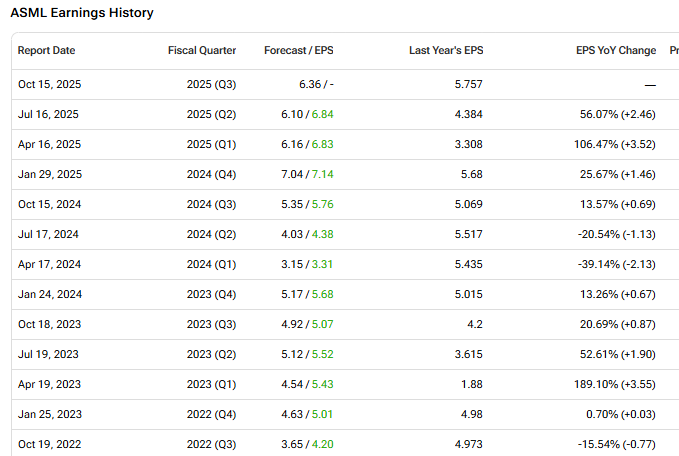Screen dimensions: 679x456
Task: Click the 106.47% (+3.52) YoY change value
Action: point(613,145)
